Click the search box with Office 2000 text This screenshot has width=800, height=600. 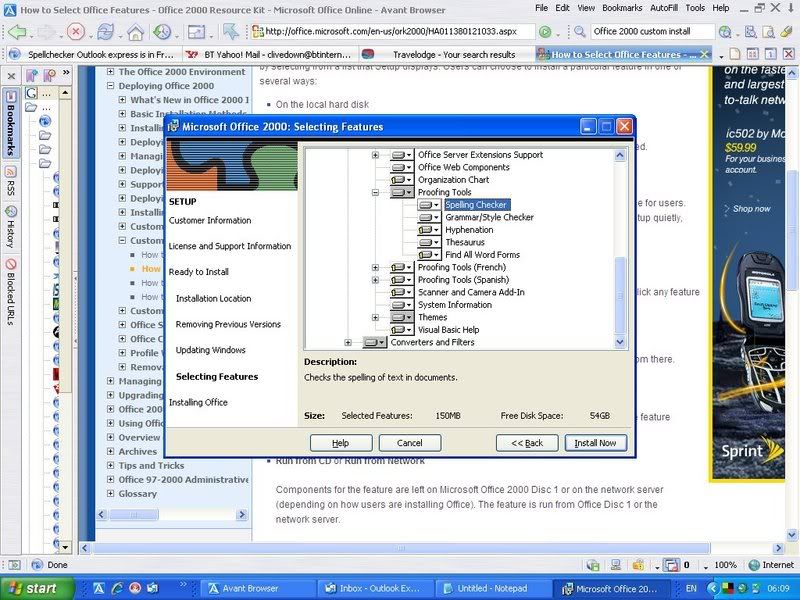point(652,32)
